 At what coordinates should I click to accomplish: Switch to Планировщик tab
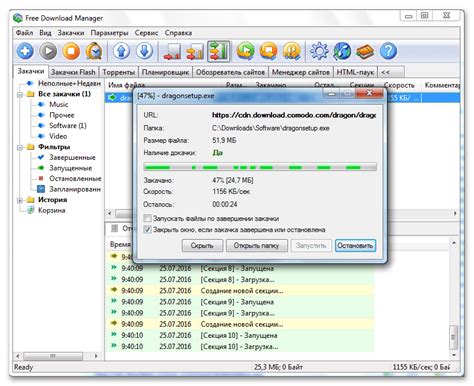pyautogui.click(x=165, y=72)
